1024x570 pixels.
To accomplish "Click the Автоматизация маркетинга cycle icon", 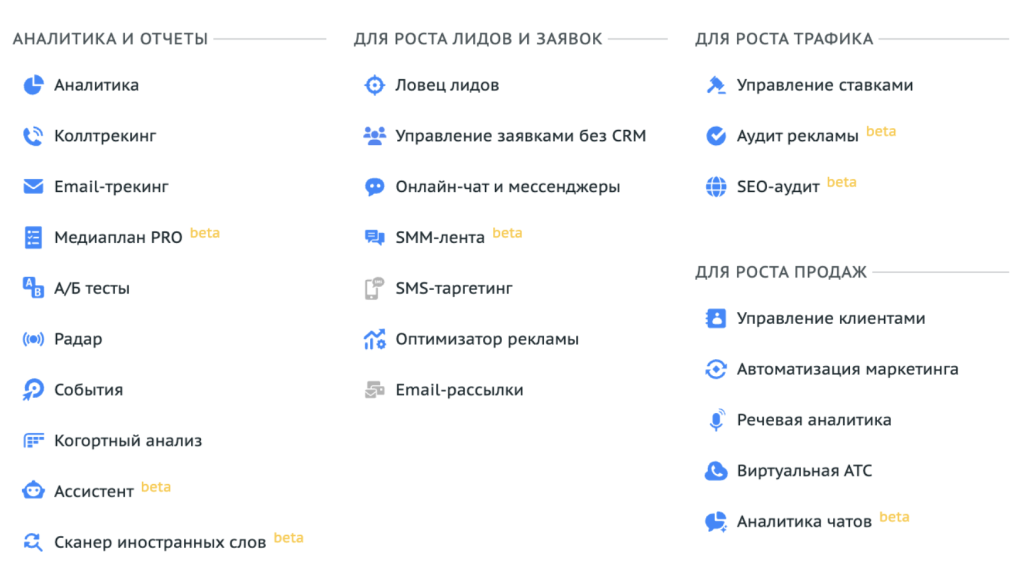I will (716, 370).
